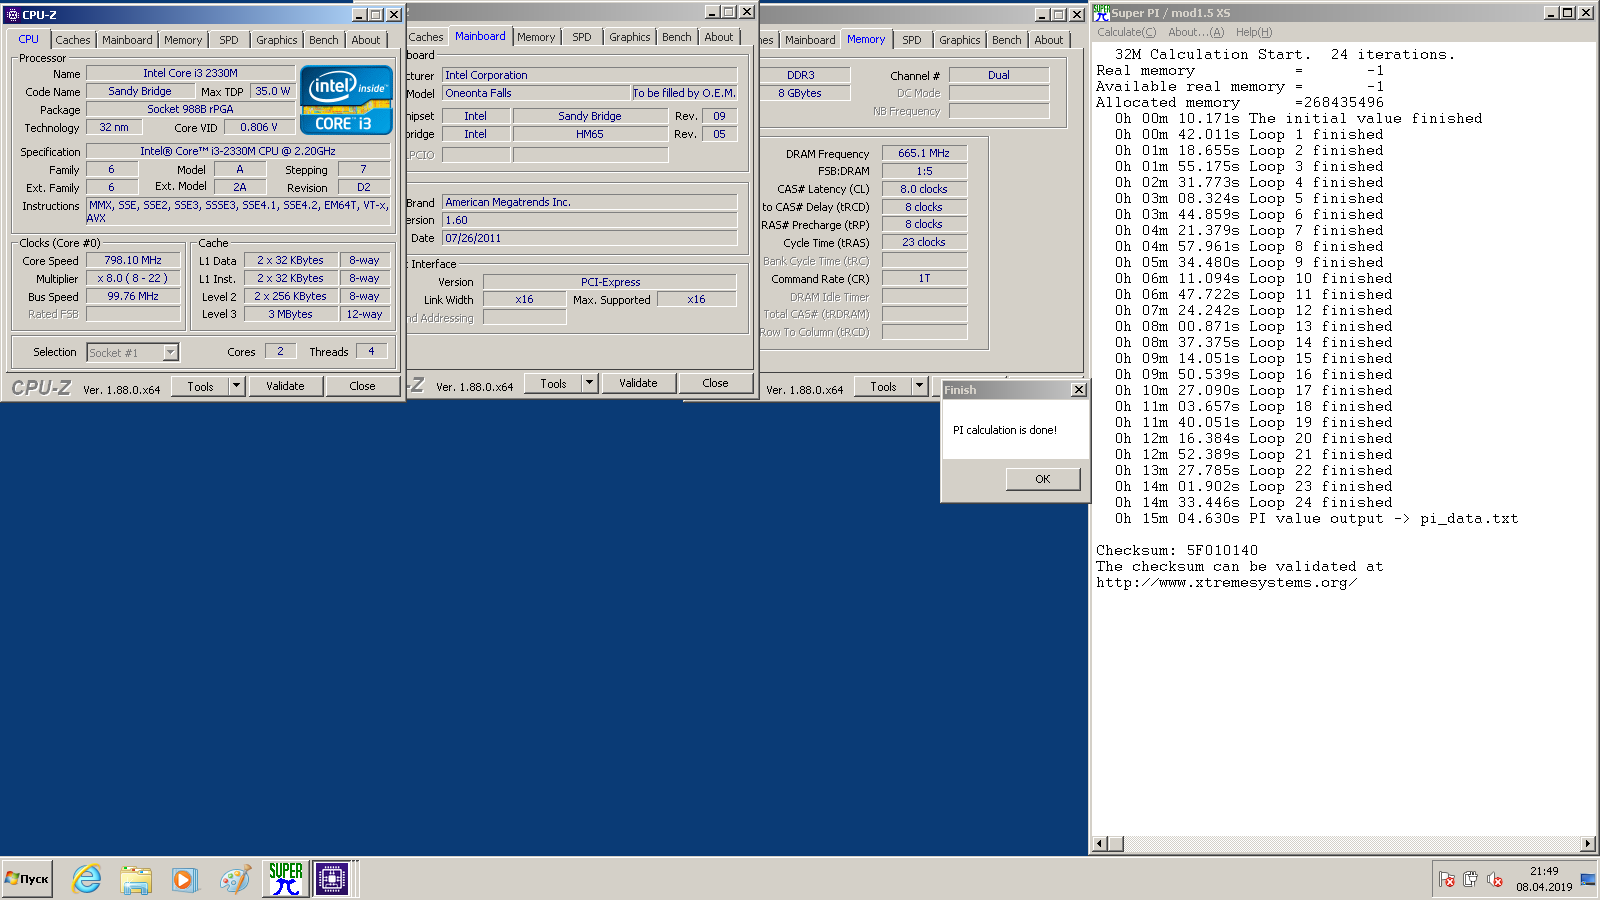Open SPD tab in the Memory window

coord(912,40)
